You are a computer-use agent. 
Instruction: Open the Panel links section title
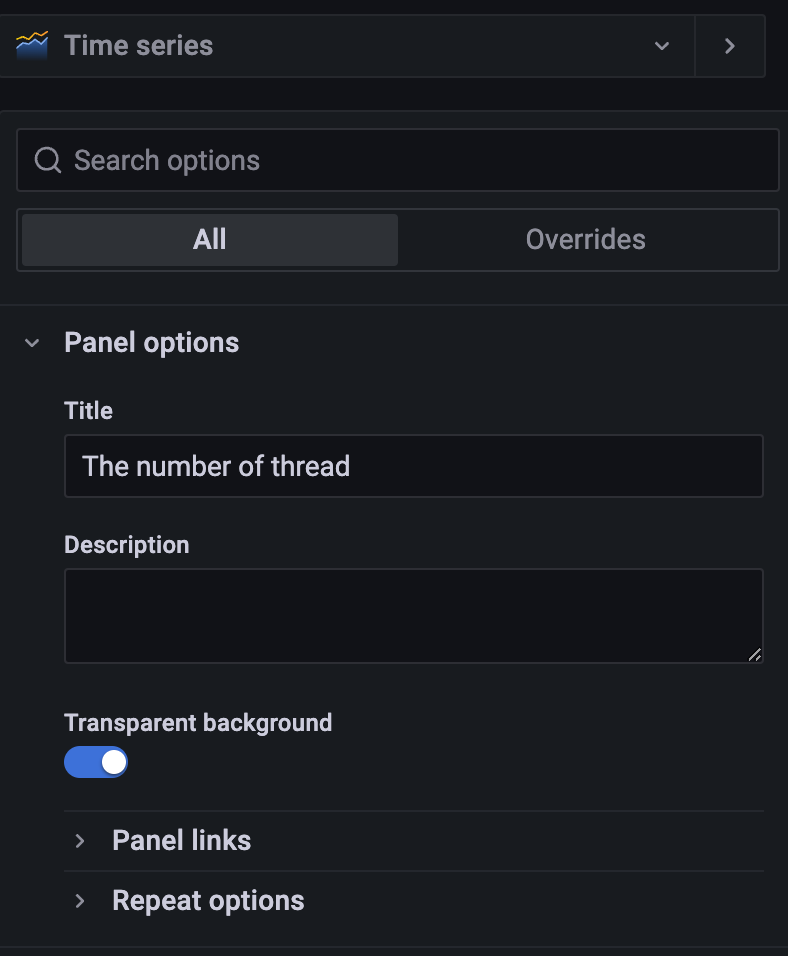pos(182,841)
